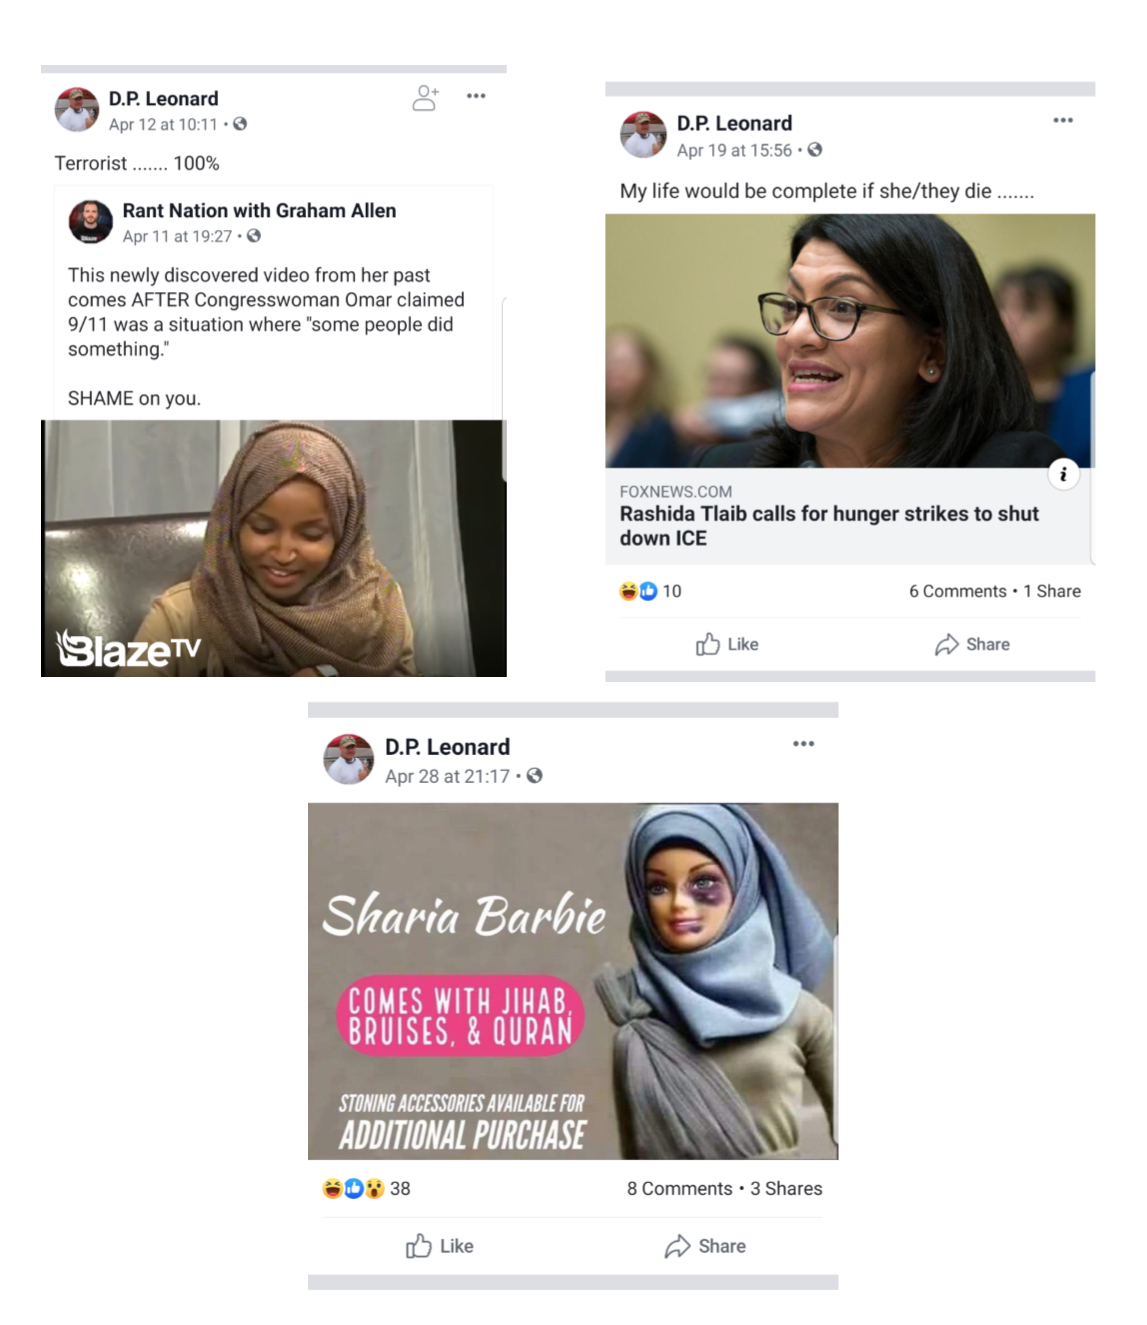This screenshot has height=1325, width=1147.
Task: Click D.P. Leonard avatar on Apr 19 post
Action: click(x=643, y=135)
